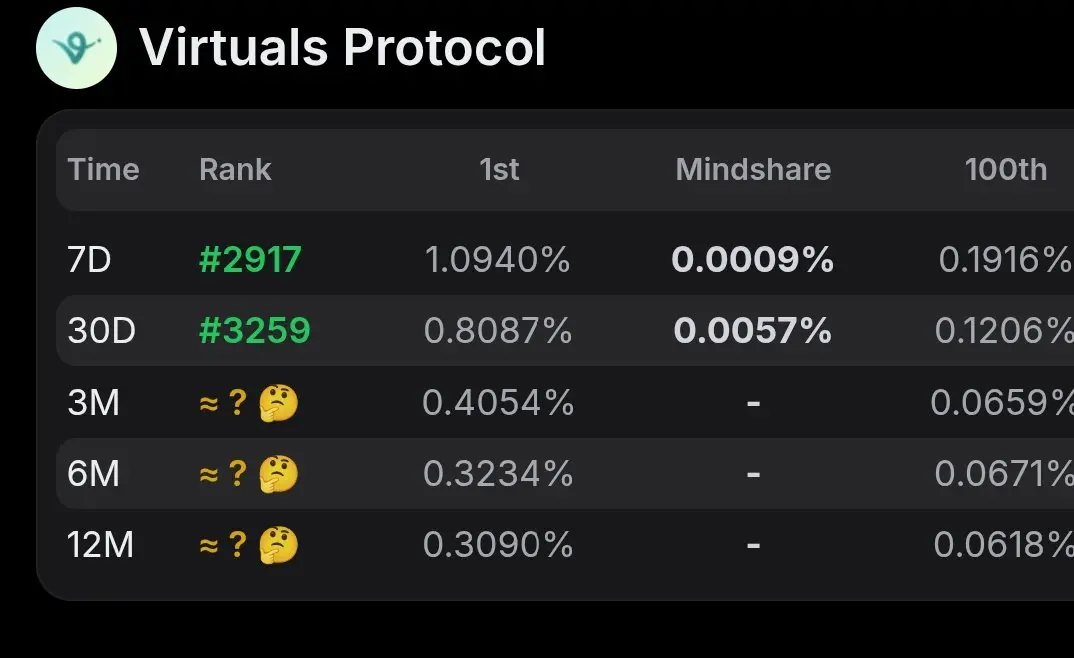Viewport: 1074px width, 658px height.
Task: Click the Virtuals Protocol logo icon
Action: click(76, 48)
